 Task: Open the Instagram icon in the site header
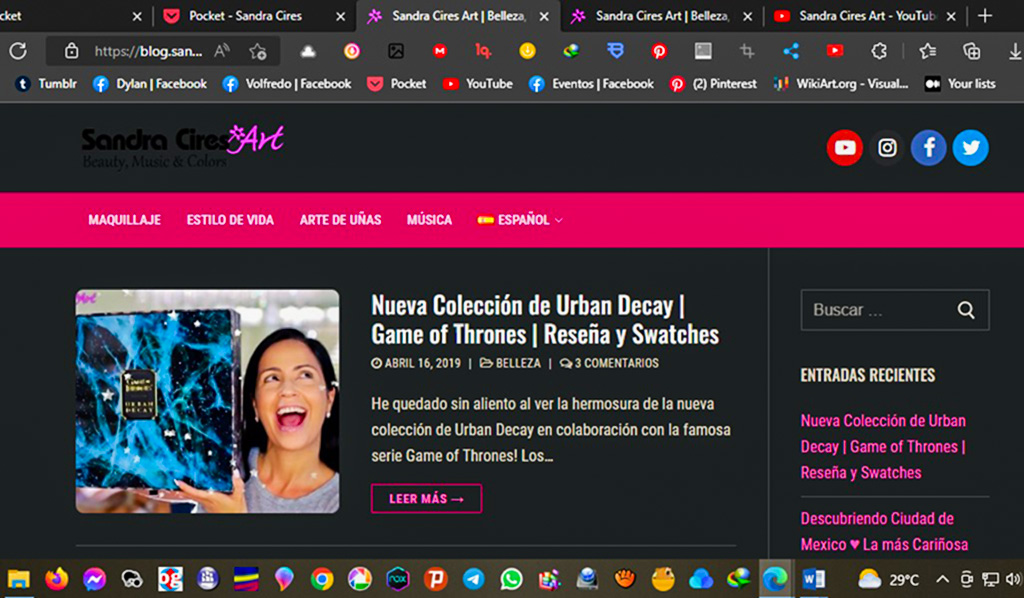pos(886,147)
